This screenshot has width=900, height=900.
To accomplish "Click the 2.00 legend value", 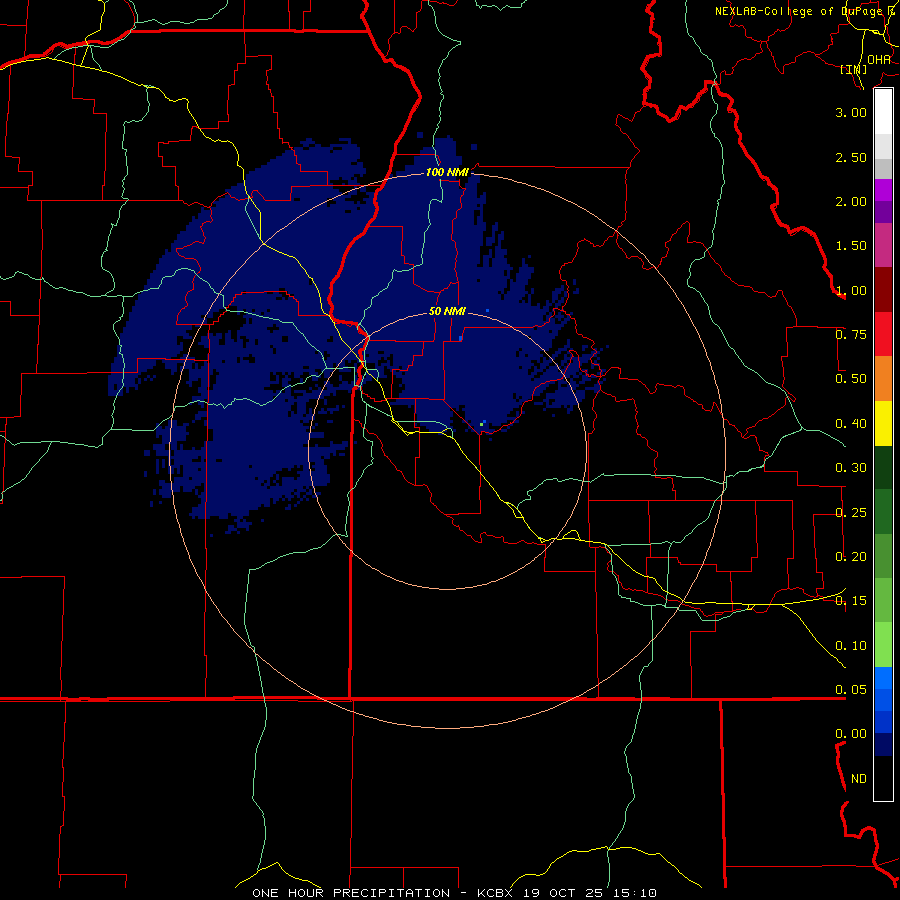I will point(851,201).
